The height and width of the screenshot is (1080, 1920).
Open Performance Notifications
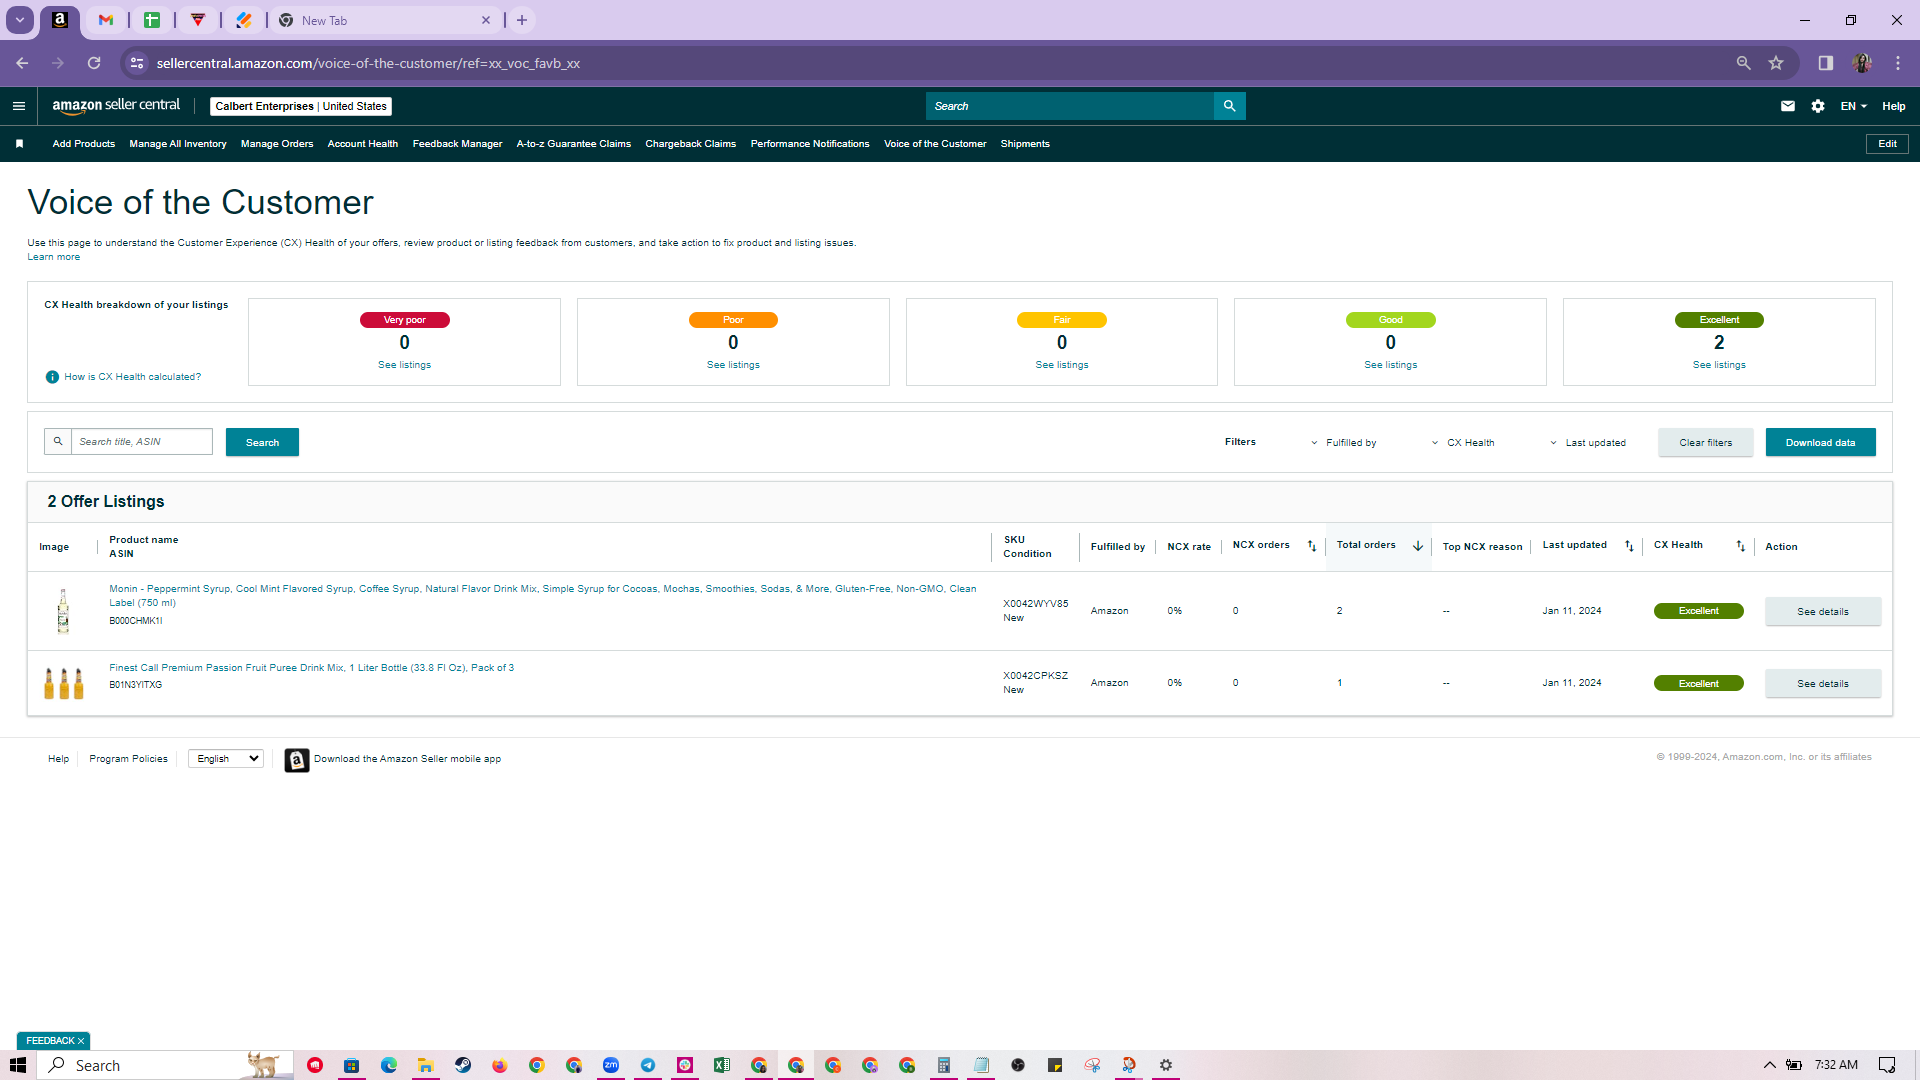810,144
